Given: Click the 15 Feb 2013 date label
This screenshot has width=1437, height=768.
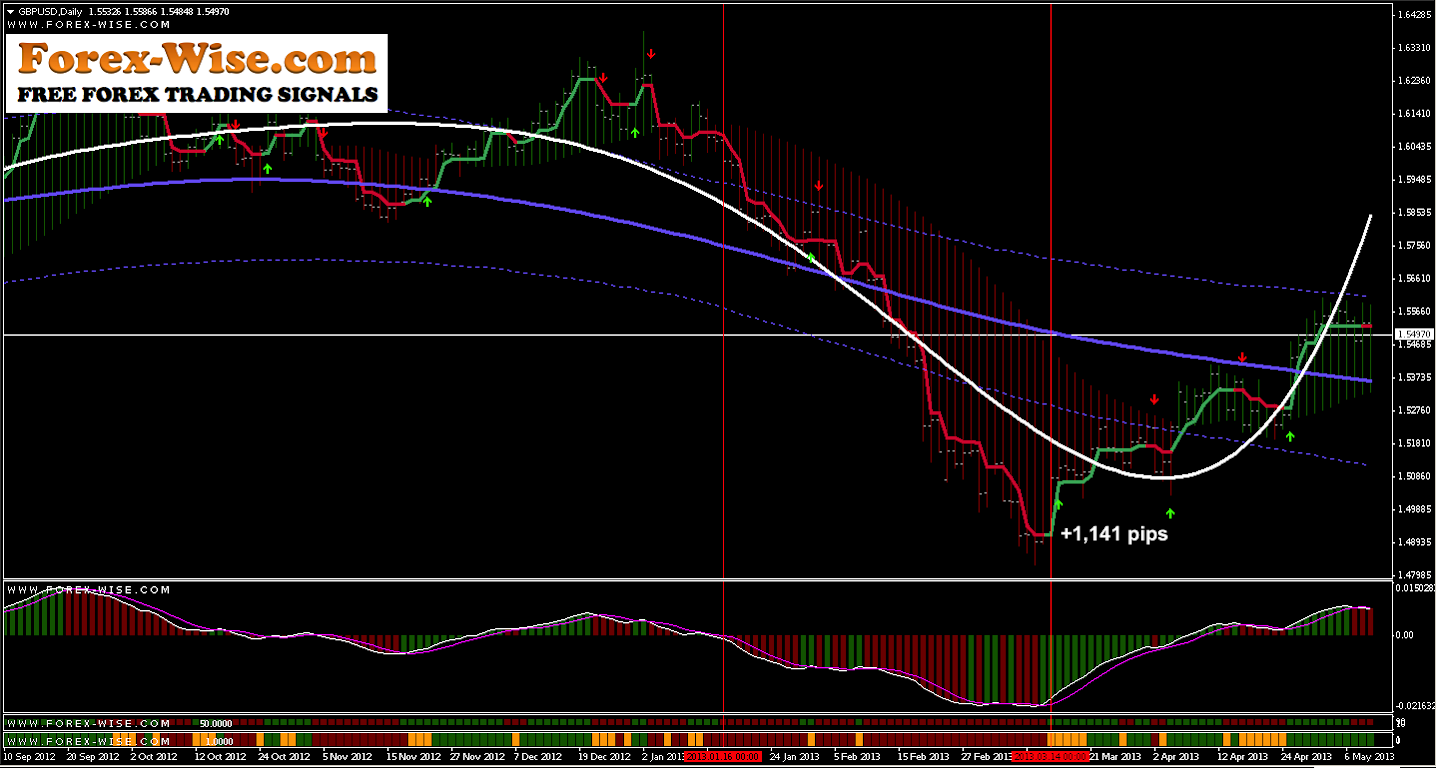Looking at the screenshot, I should (923, 757).
